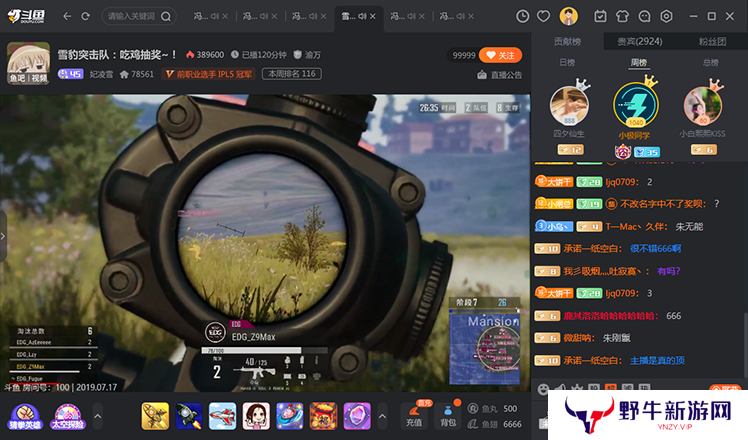Open the 本周排名 116 ranking button
The width and height of the screenshot is (748, 440).
pos(291,74)
